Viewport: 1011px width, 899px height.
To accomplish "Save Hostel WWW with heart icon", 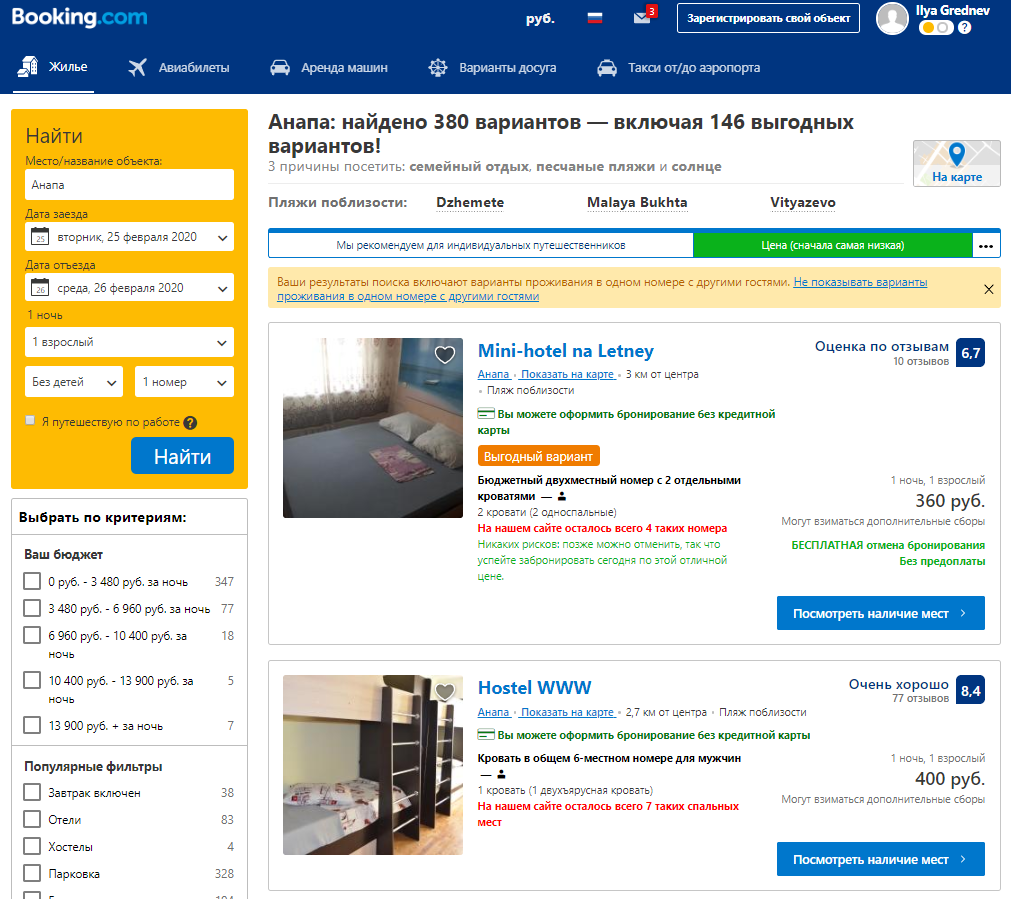I will pos(445,691).
